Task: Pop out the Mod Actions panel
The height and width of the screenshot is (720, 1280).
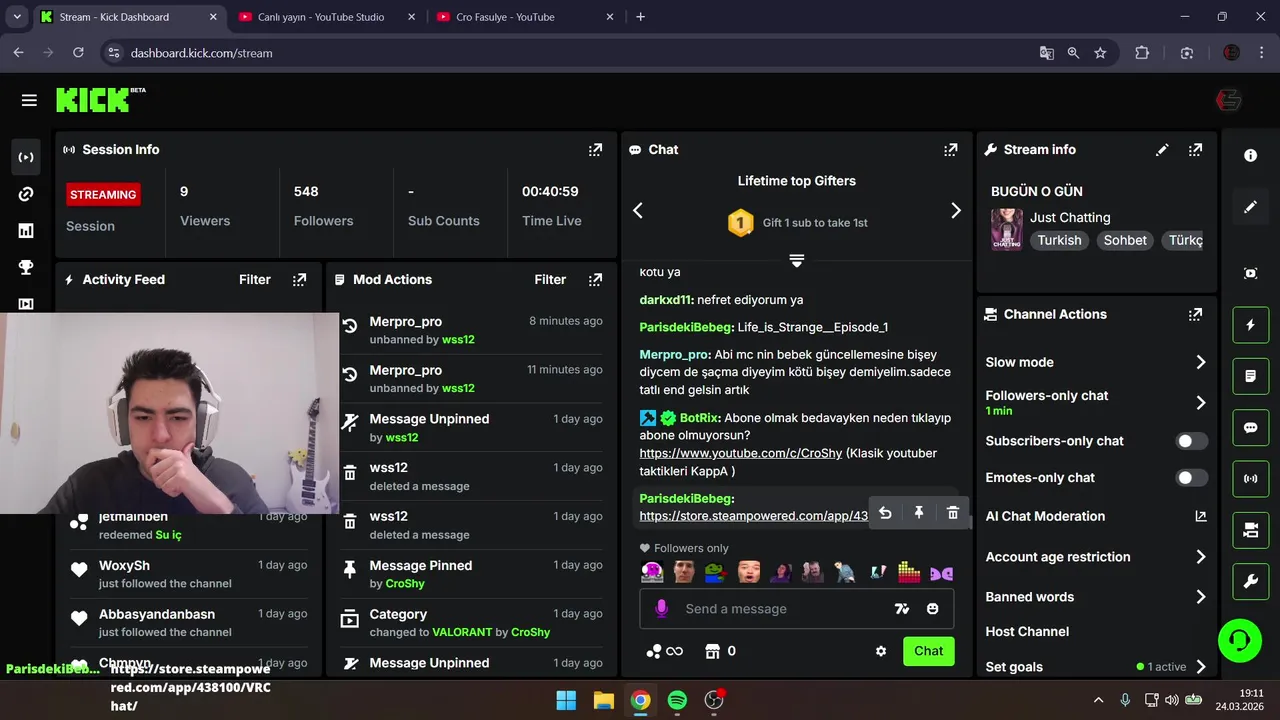Action: pos(596,280)
